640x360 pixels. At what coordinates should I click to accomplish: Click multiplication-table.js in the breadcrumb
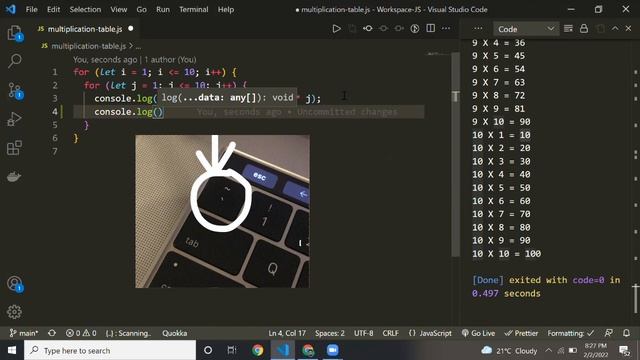[x=88, y=46]
